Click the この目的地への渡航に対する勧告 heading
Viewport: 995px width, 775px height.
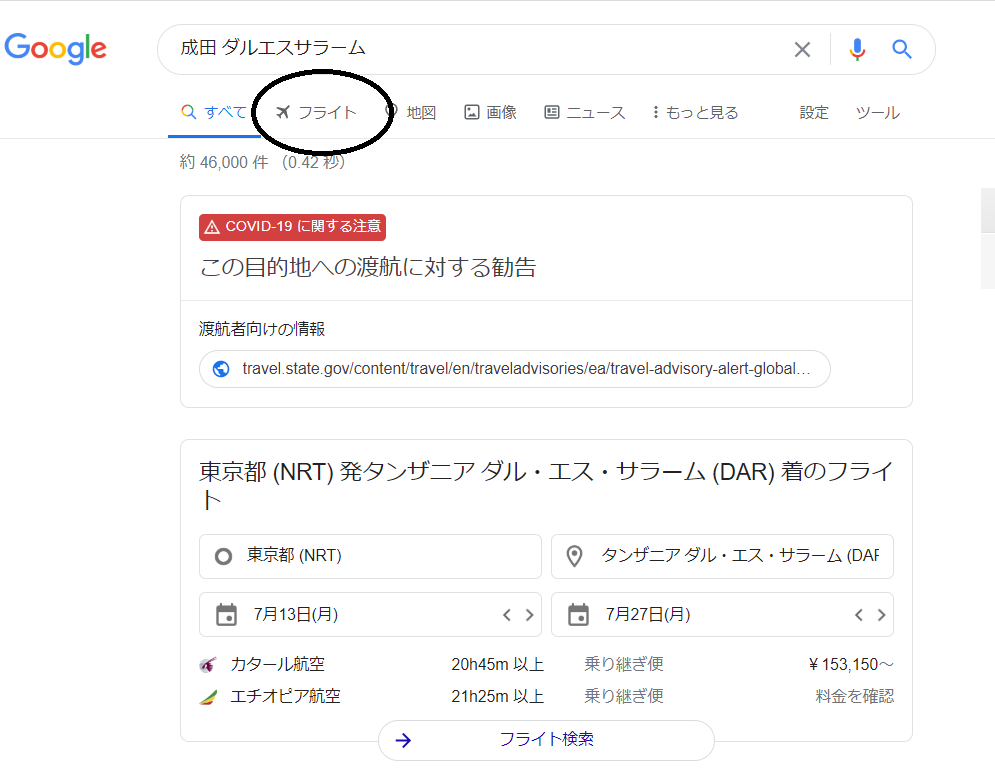[x=368, y=267]
